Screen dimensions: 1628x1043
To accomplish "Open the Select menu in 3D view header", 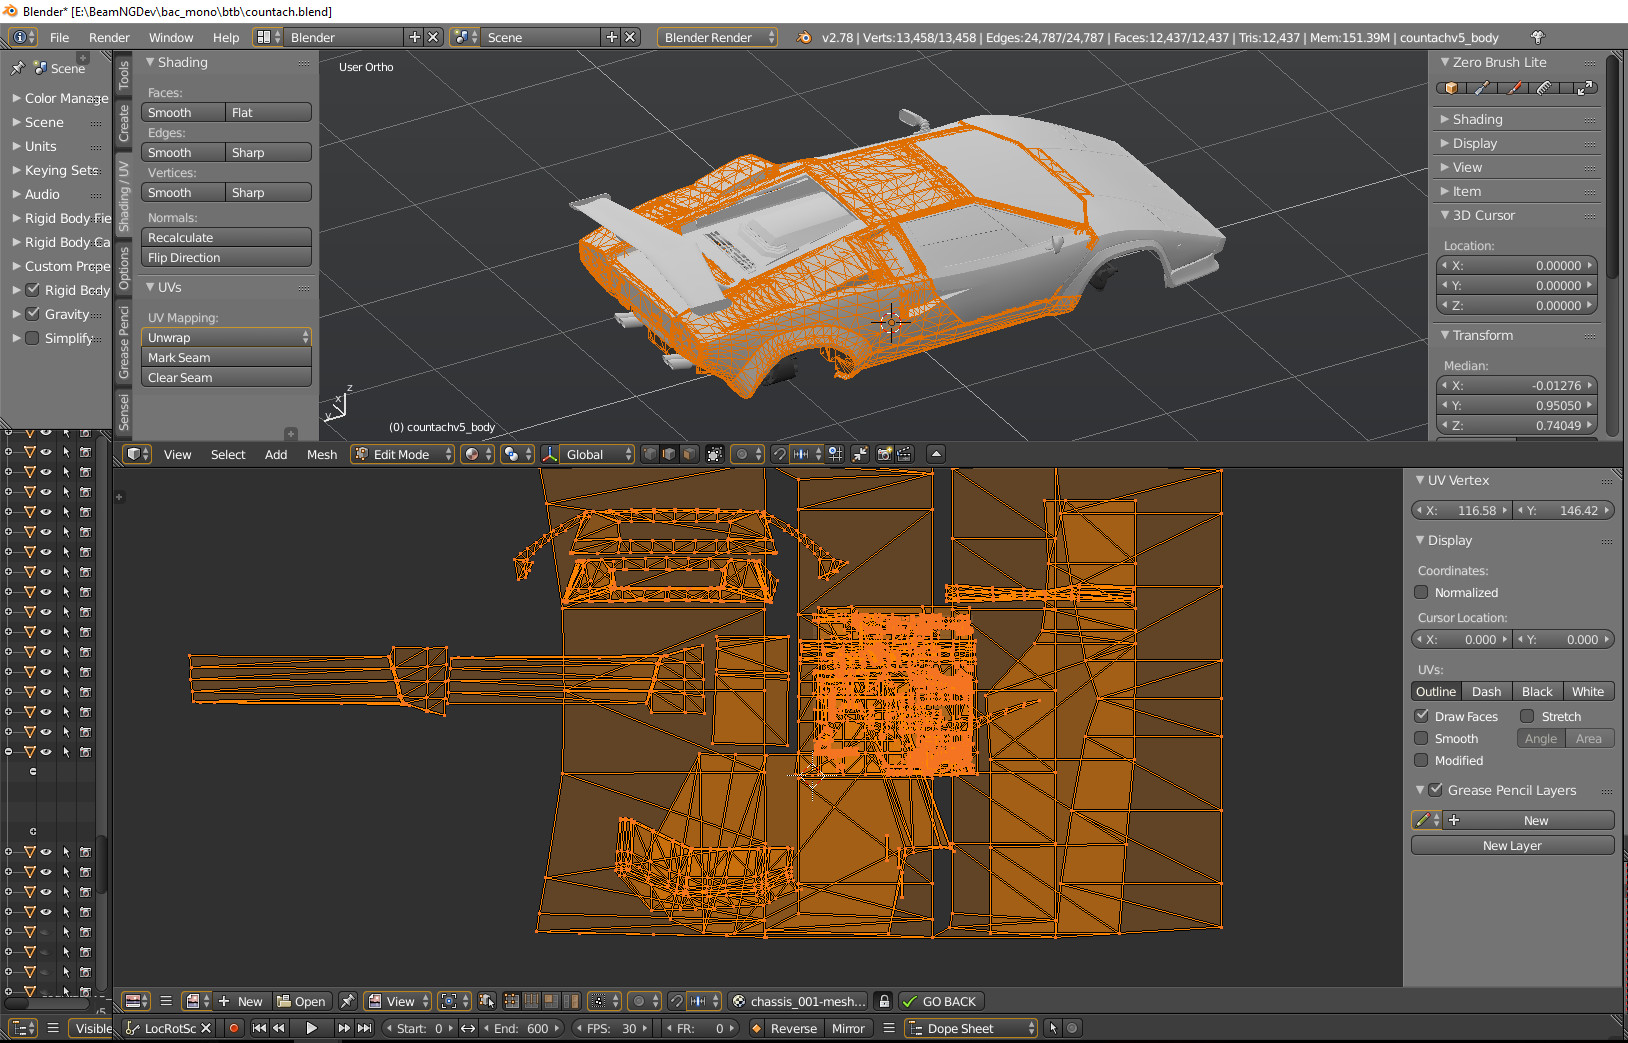I will (228, 454).
